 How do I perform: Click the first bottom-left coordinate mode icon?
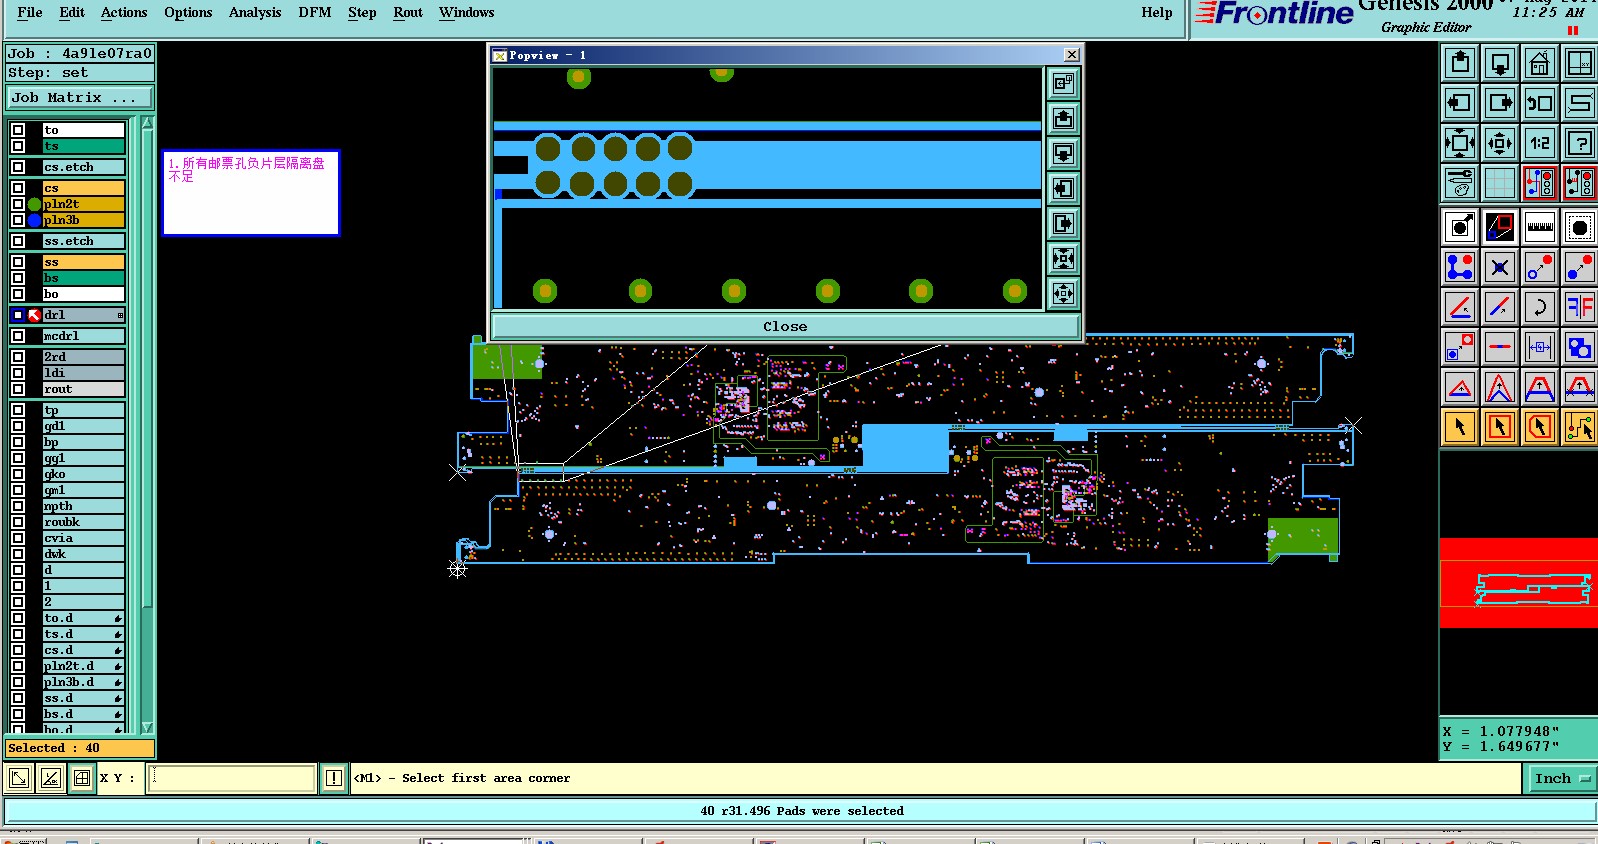point(19,778)
